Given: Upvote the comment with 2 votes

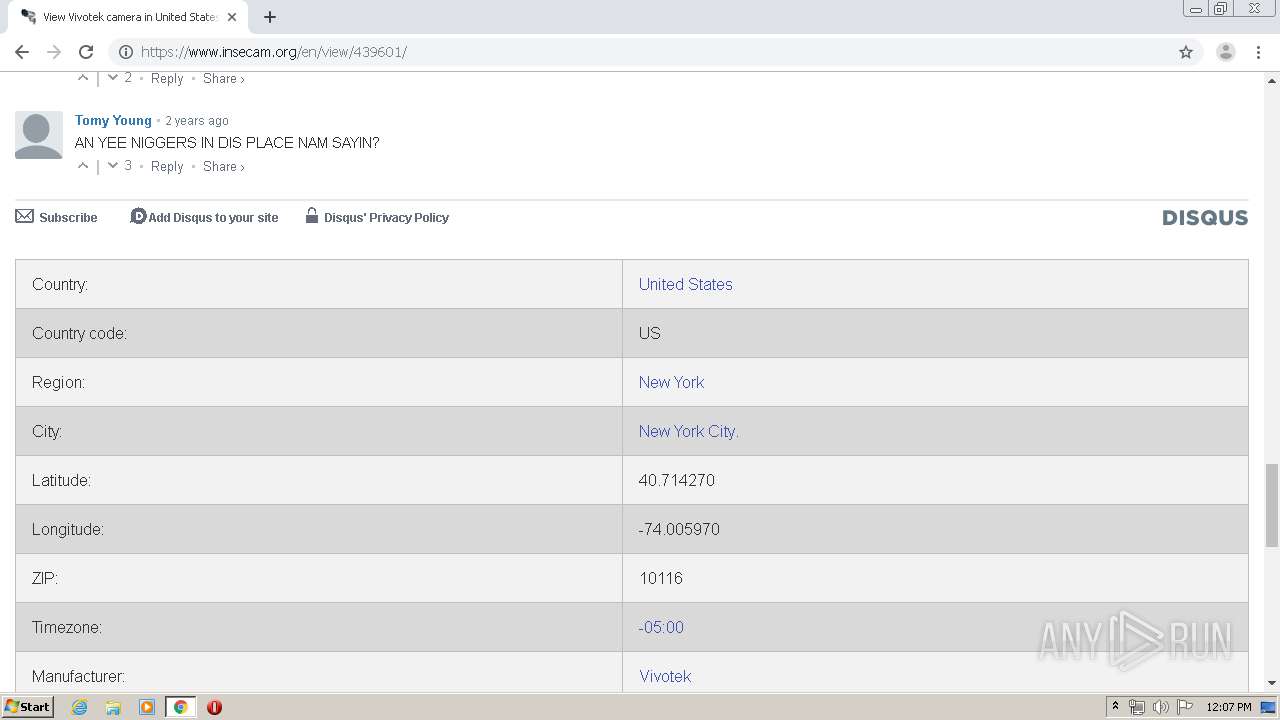Looking at the screenshot, I should (x=83, y=78).
